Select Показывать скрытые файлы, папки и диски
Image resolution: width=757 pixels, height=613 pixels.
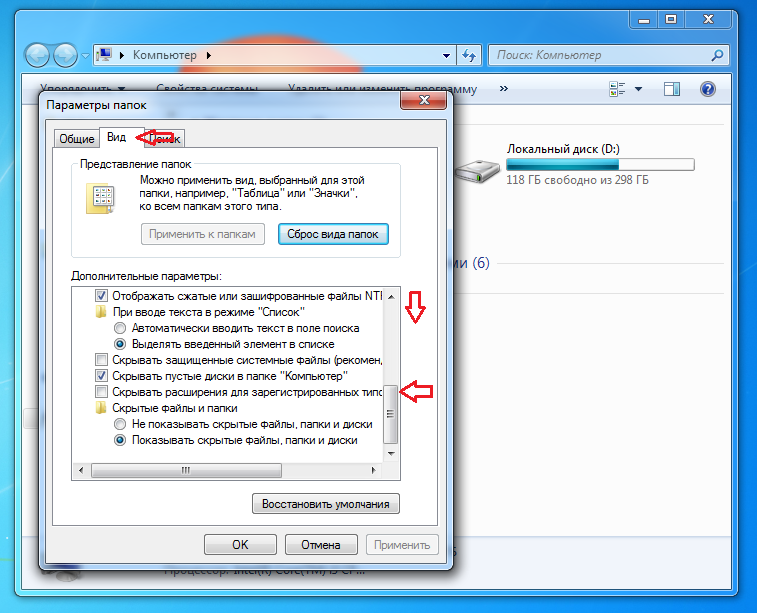[120, 440]
